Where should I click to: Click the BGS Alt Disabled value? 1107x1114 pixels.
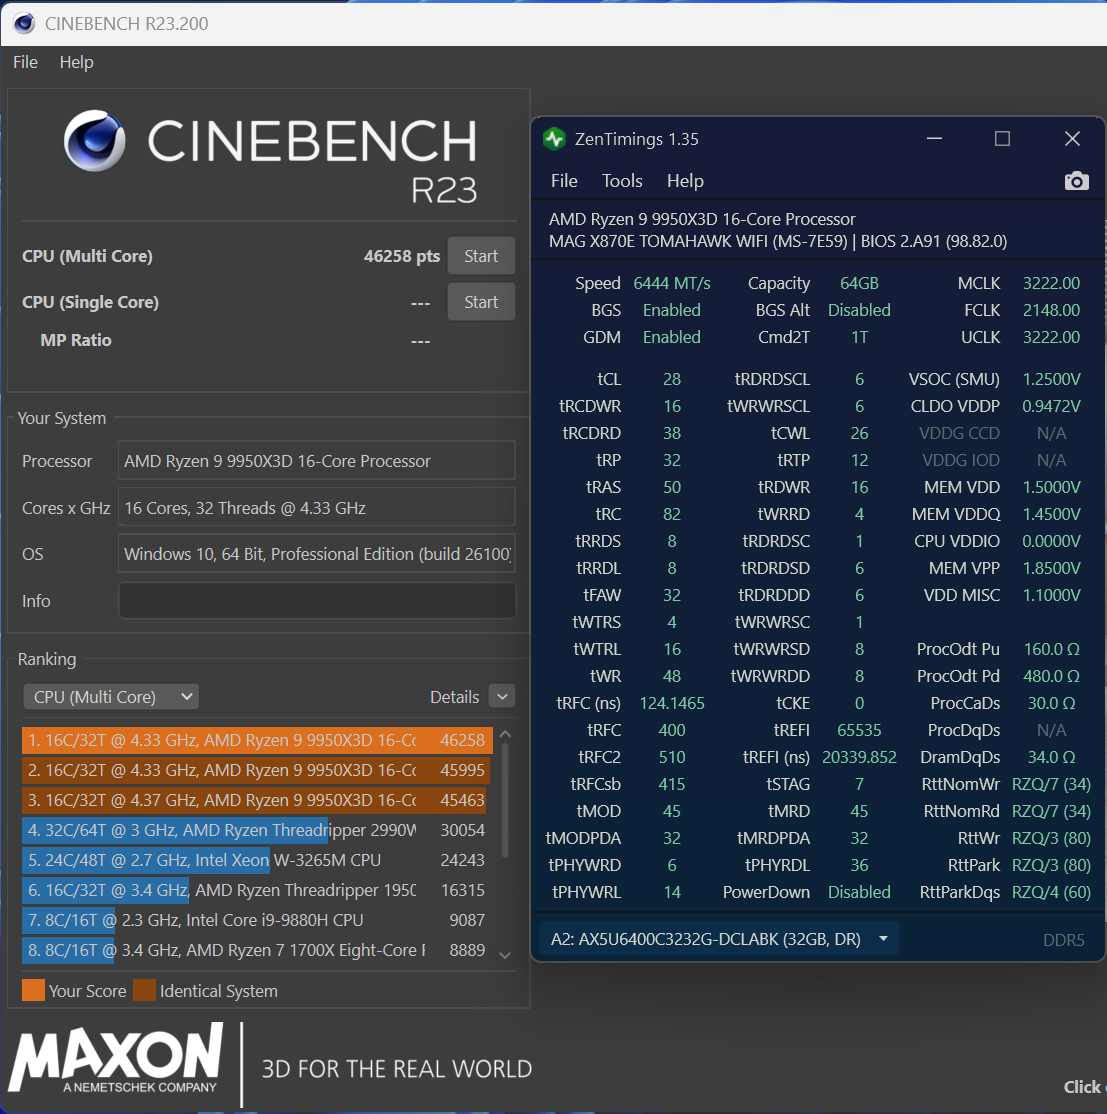click(859, 310)
